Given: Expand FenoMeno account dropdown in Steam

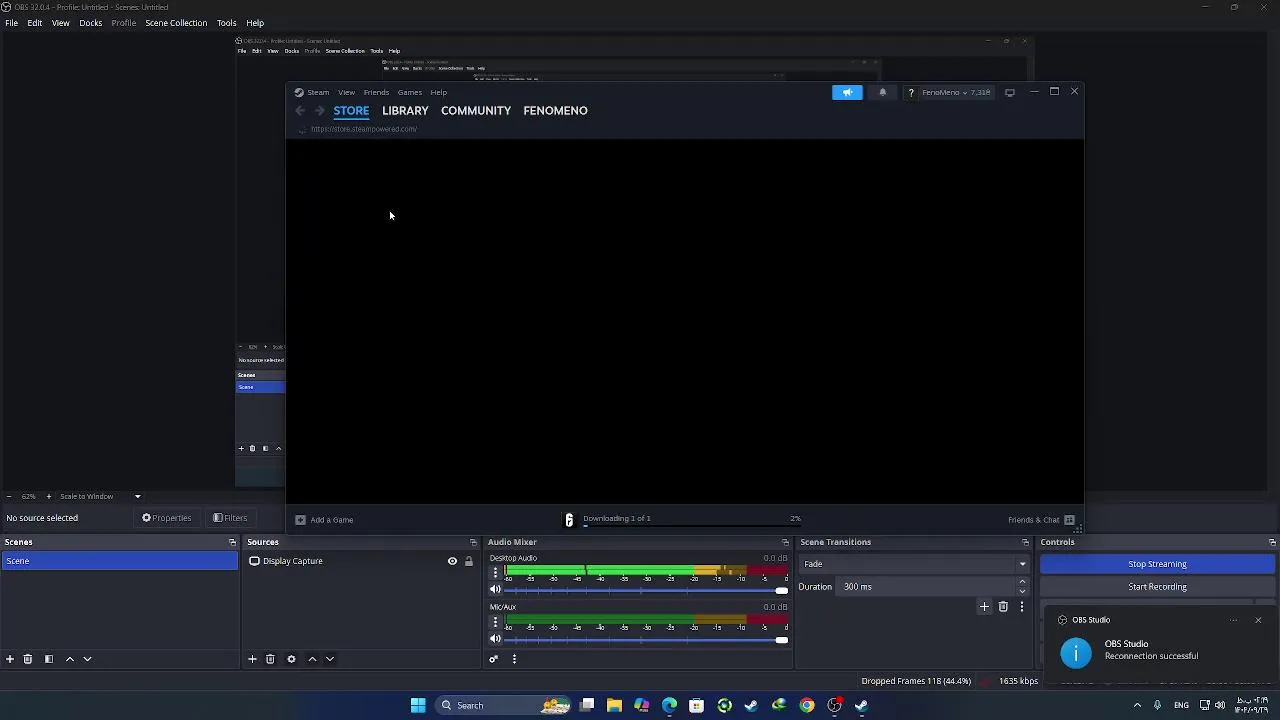Looking at the screenshot, I should [x=956, y=92].
